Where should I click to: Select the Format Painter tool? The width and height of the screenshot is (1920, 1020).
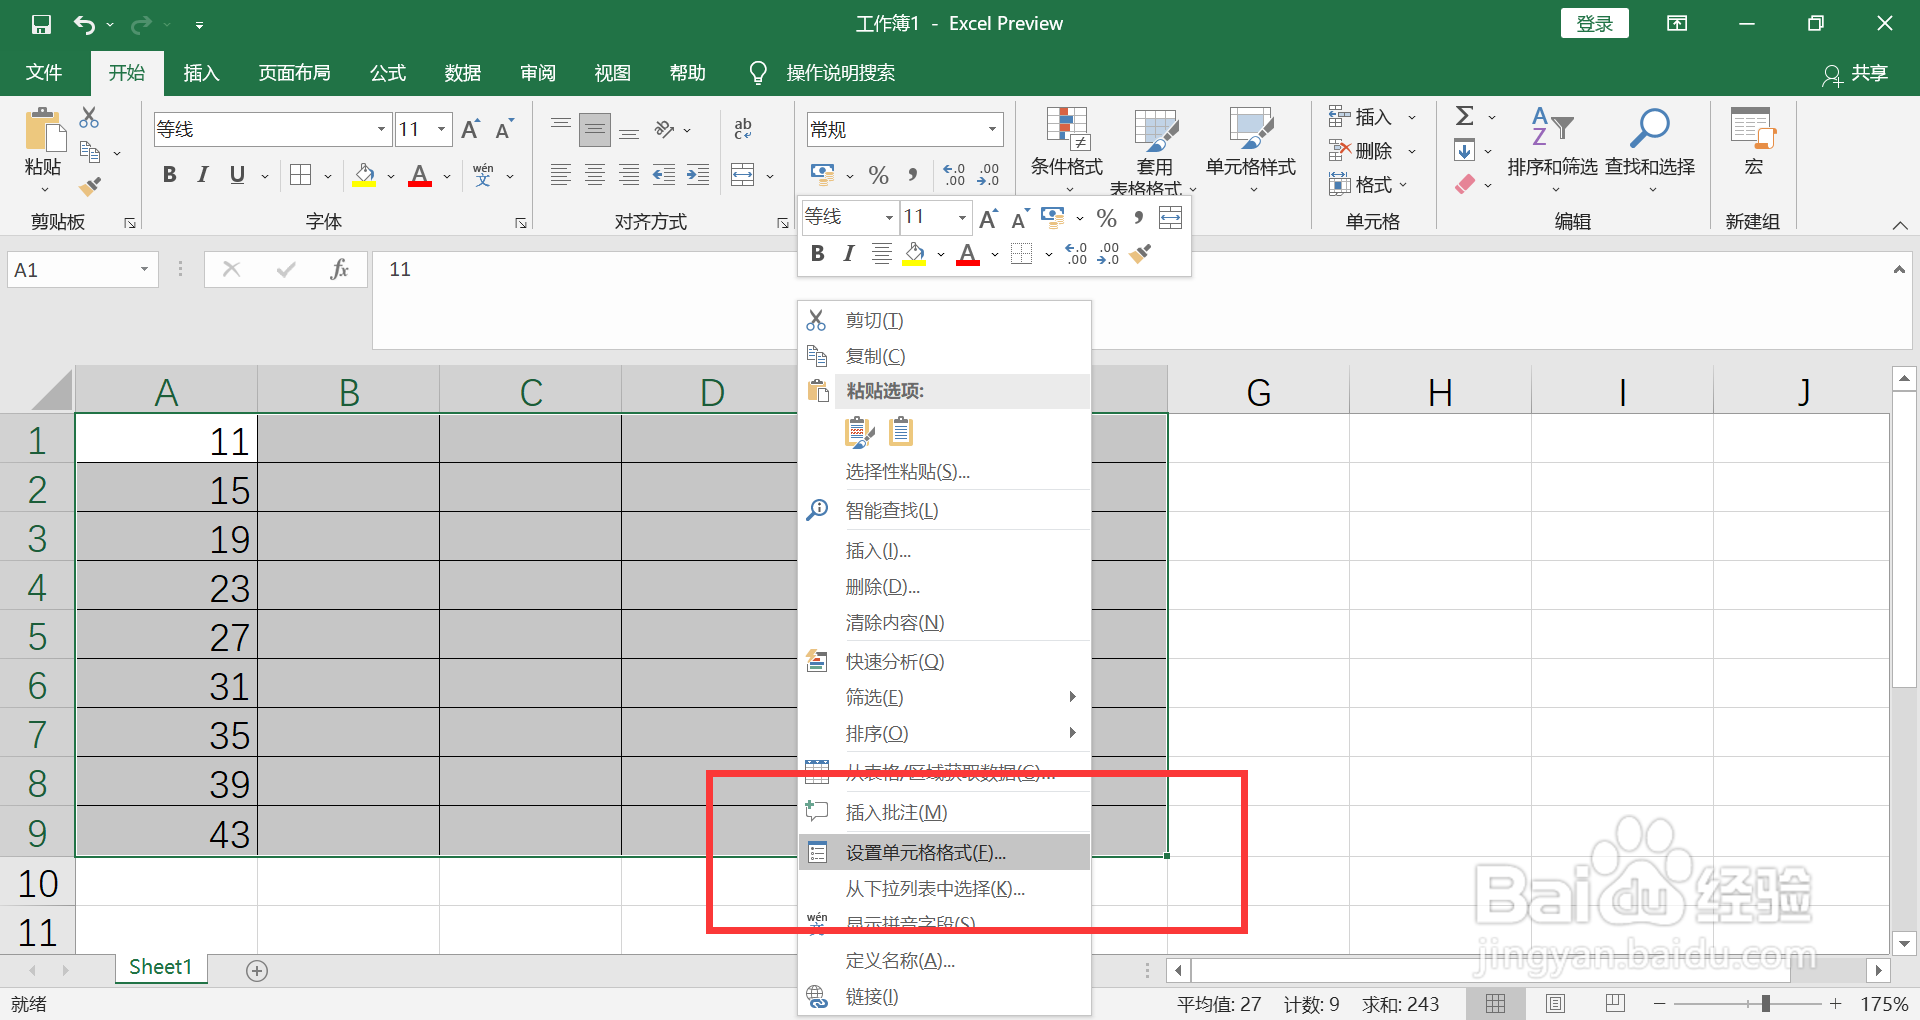pyautogui.click(x=88, y=186)
